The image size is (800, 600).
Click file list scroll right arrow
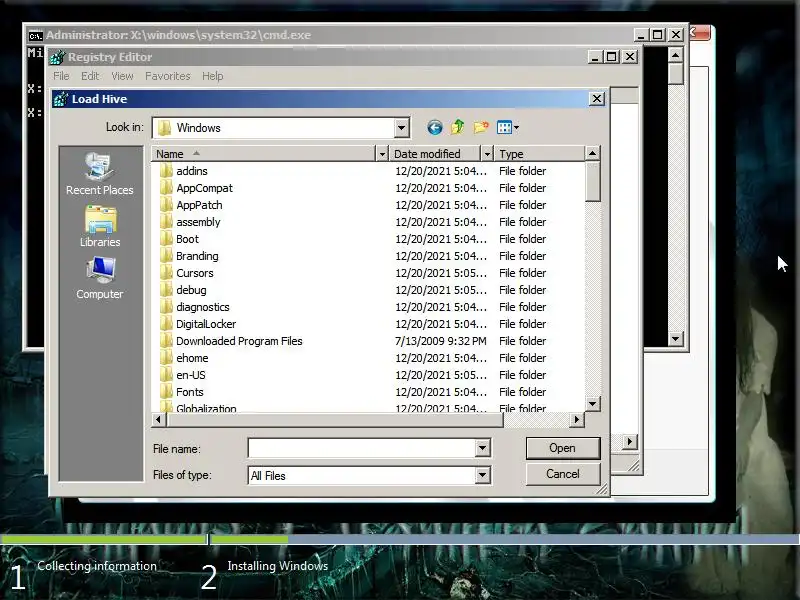click(577, 419)
